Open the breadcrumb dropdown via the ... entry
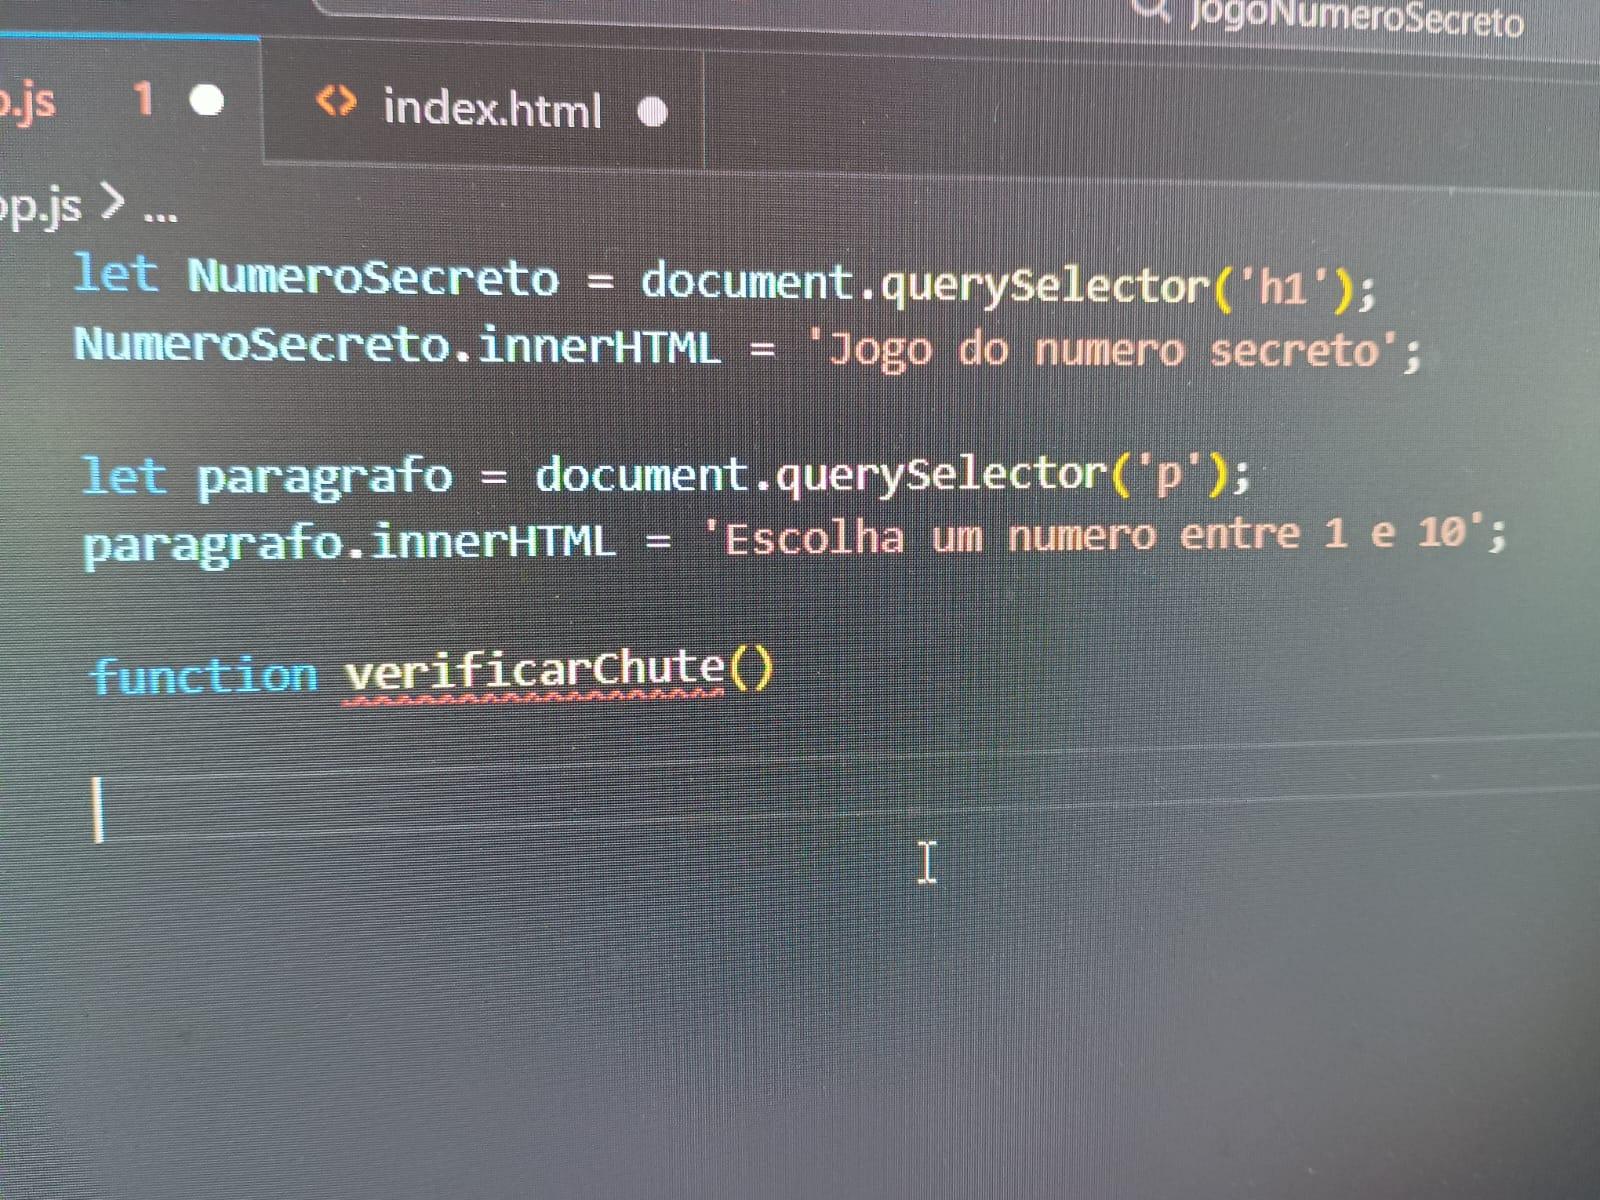Viewport: 1600px width, 1200px height. [x=160, y=212]
